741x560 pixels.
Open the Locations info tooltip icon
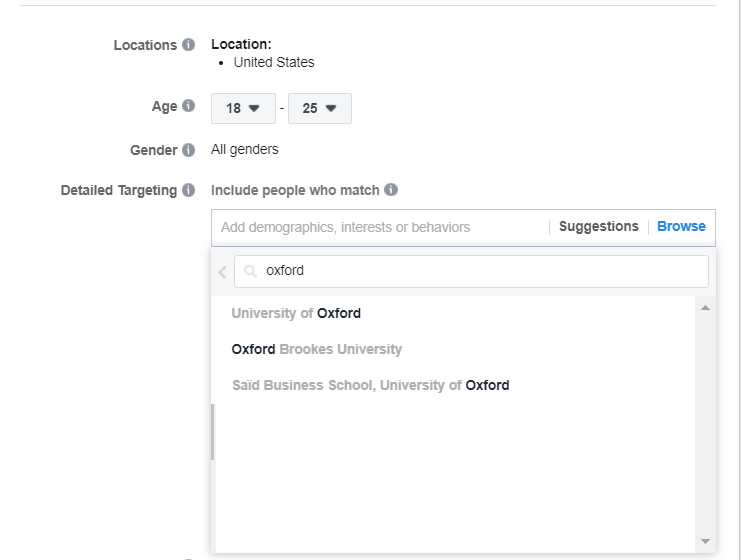[189, 44]
